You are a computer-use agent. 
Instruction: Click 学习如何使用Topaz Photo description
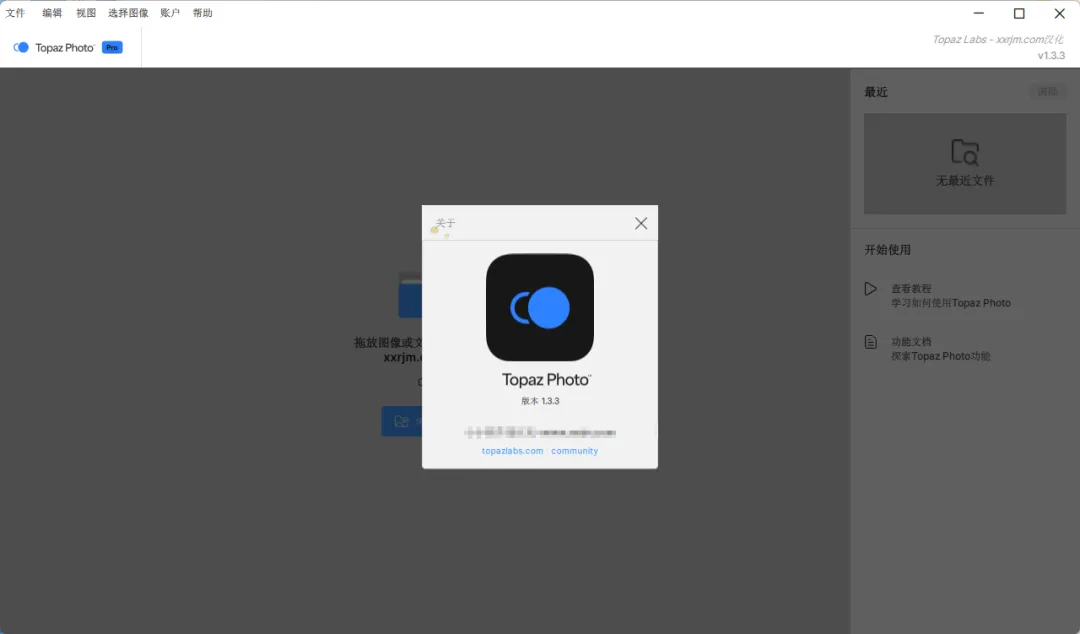(951, 303)
